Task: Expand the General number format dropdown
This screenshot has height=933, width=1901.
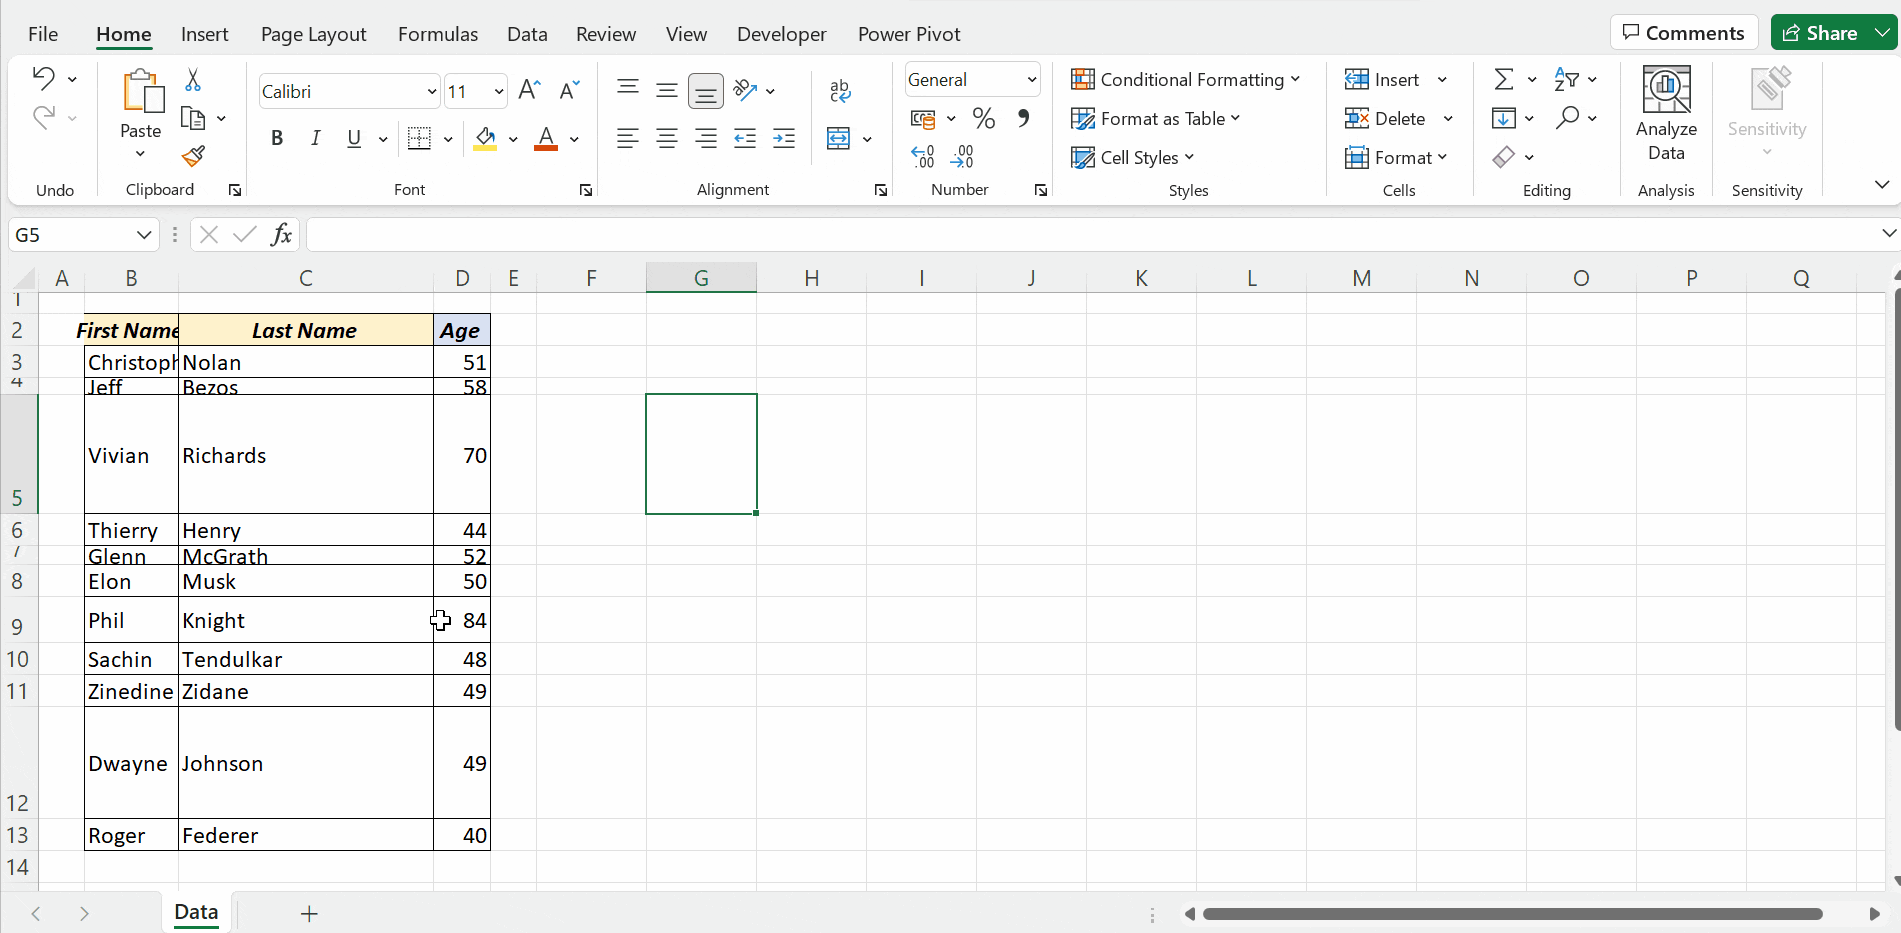Action: (1031, 80)
